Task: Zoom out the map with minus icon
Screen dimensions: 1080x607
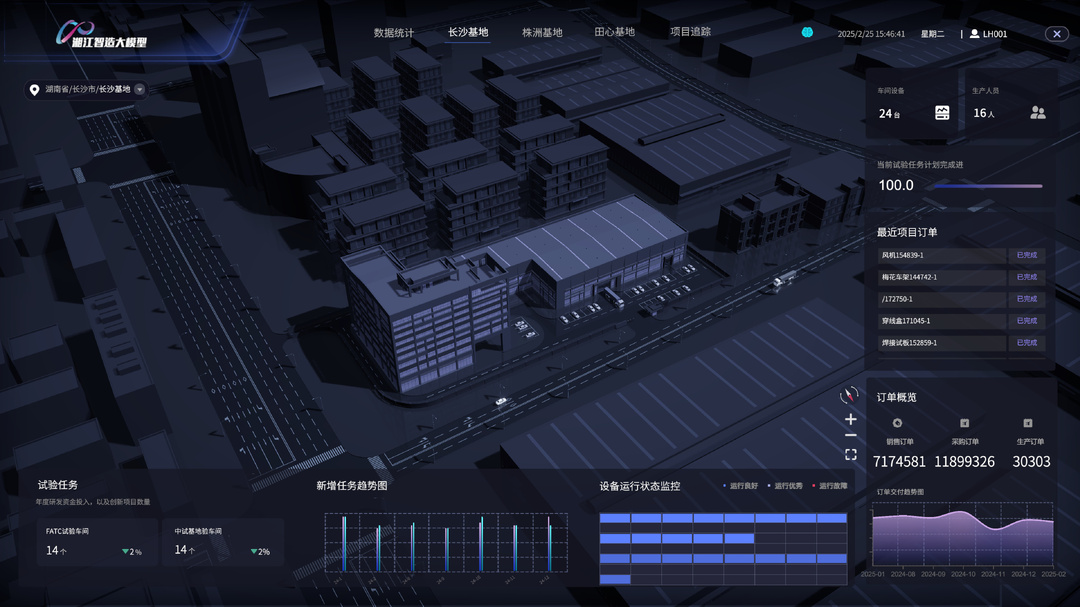Action: (851, 435)
